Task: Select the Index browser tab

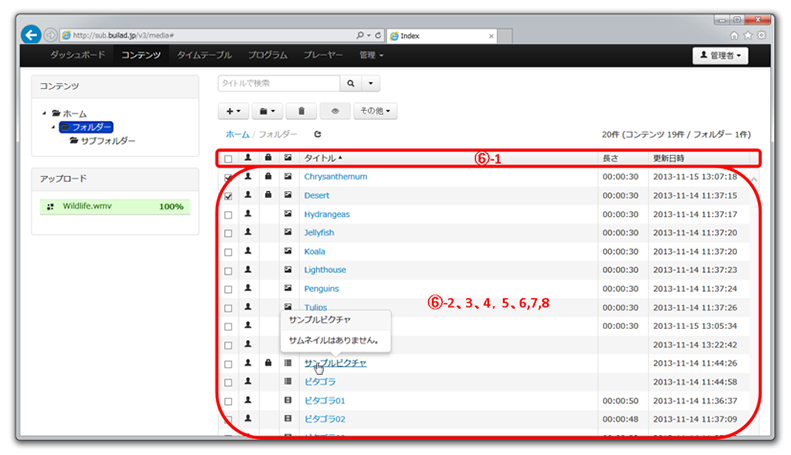Action: tap(442, 36)
